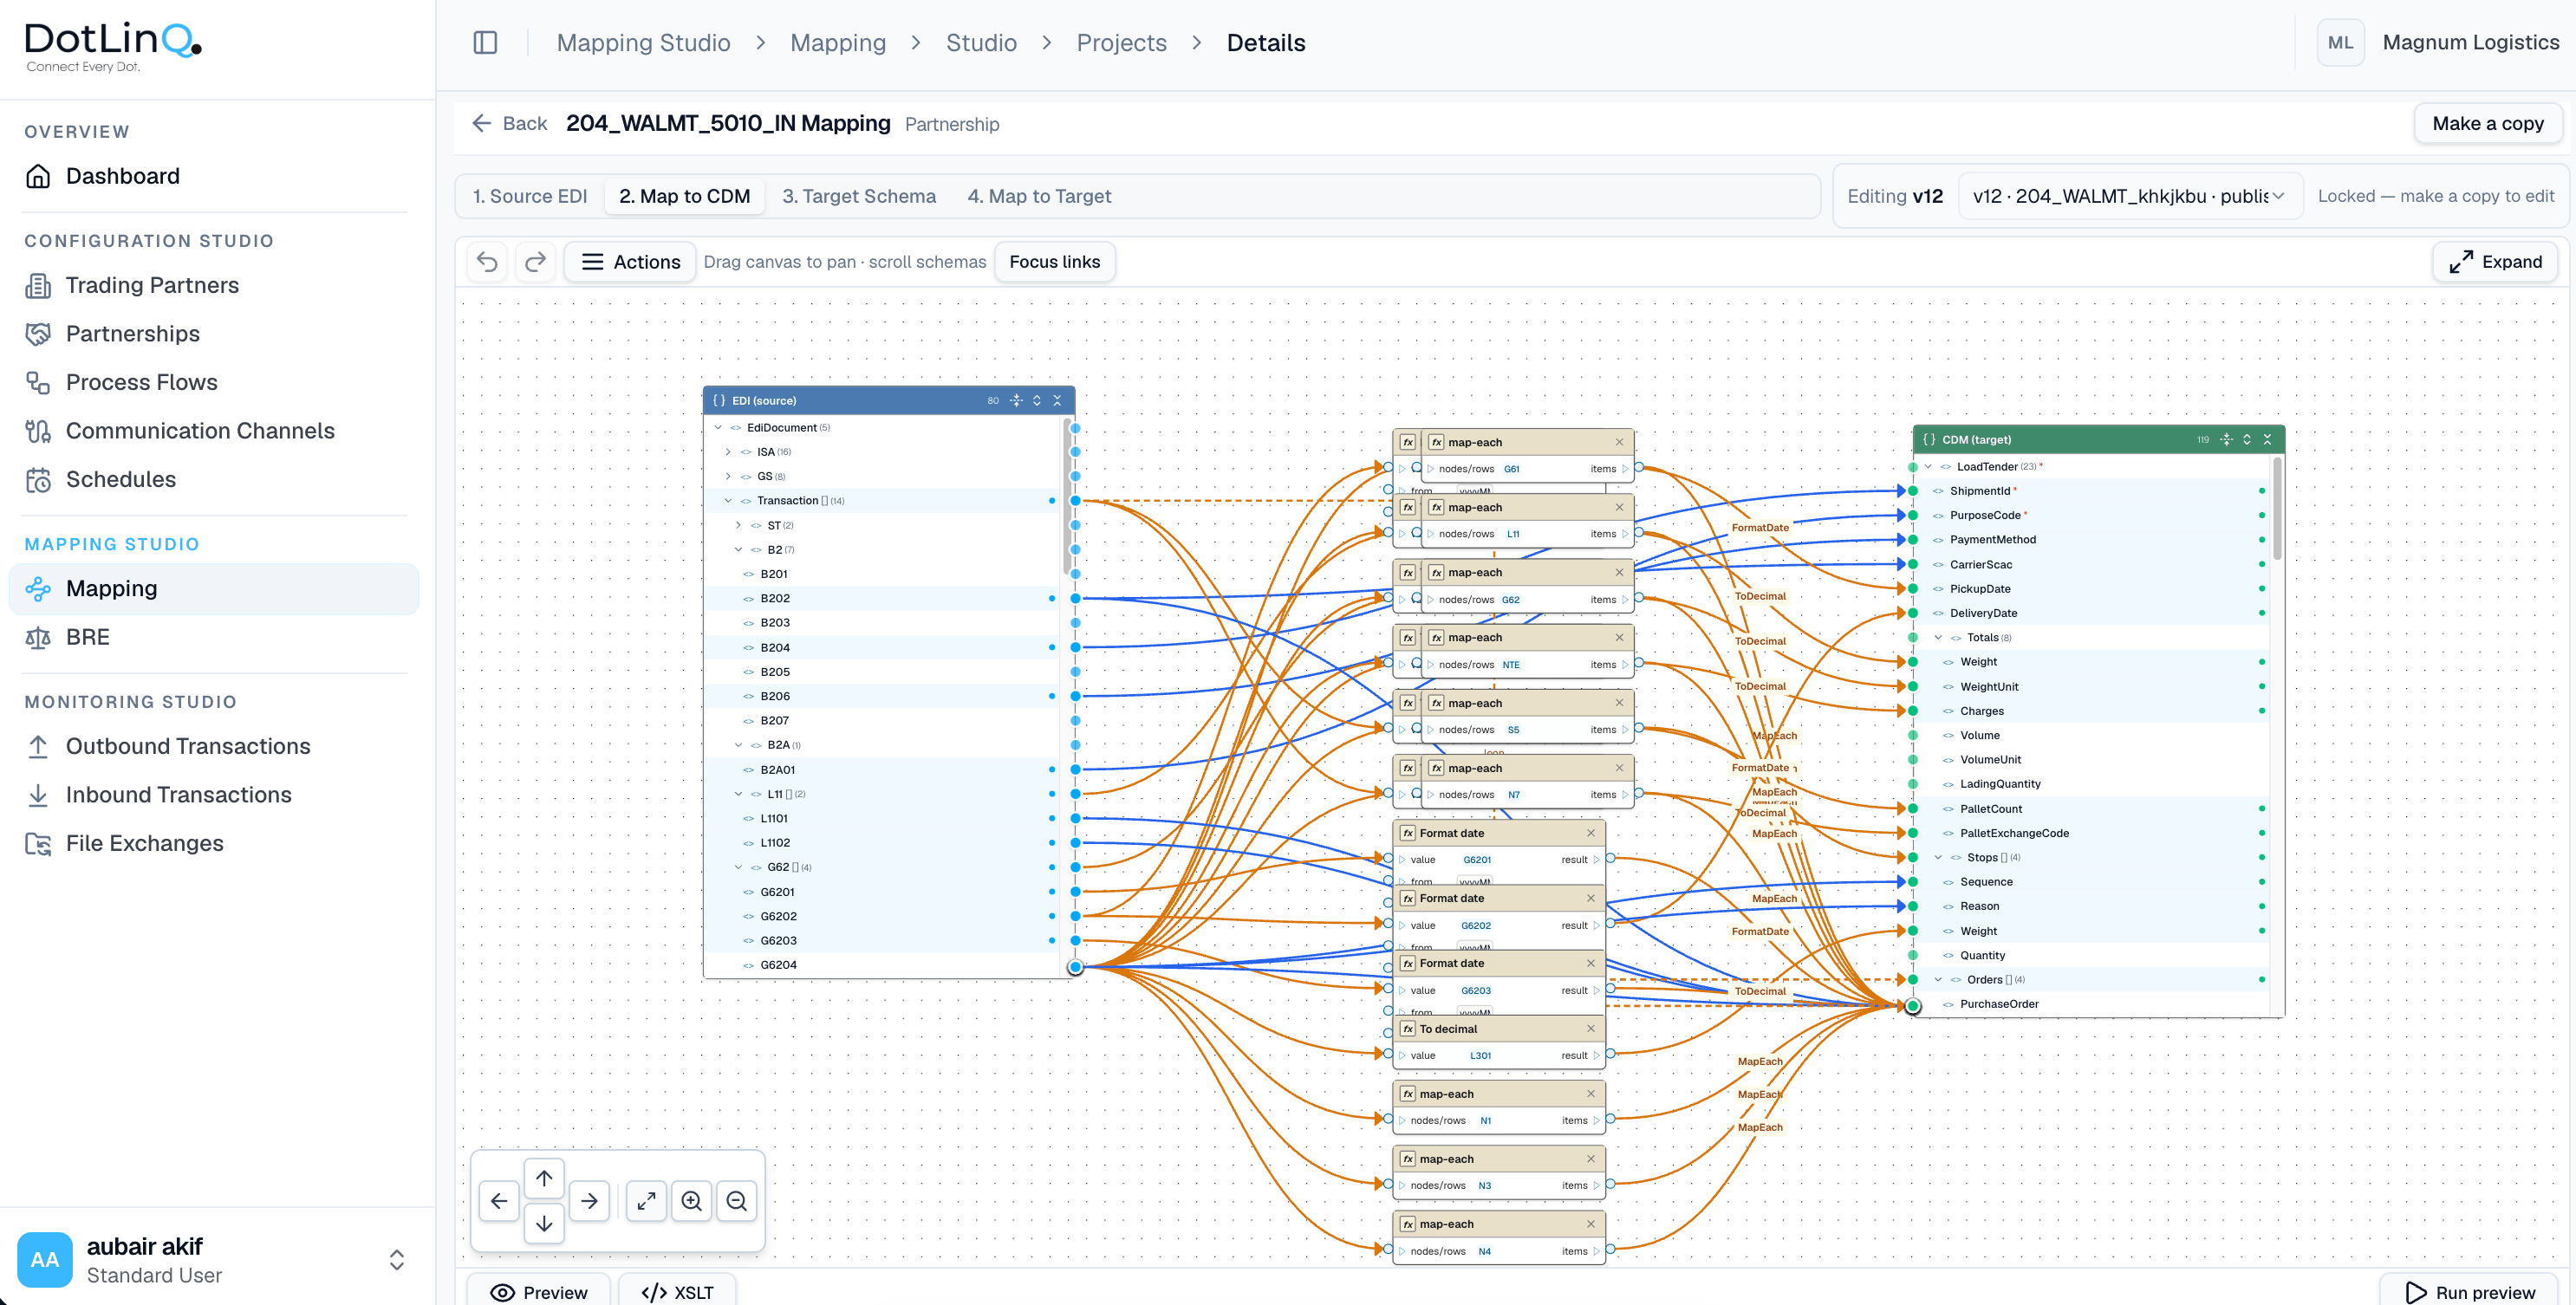
Task: Collapse the Totals node in CDM target
Action: pos(1938,637)
